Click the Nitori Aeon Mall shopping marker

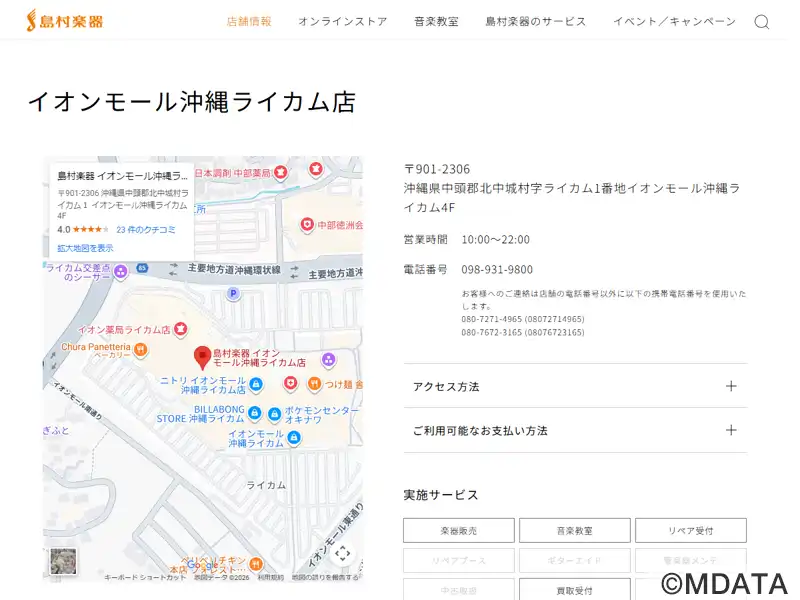(255, 384)
